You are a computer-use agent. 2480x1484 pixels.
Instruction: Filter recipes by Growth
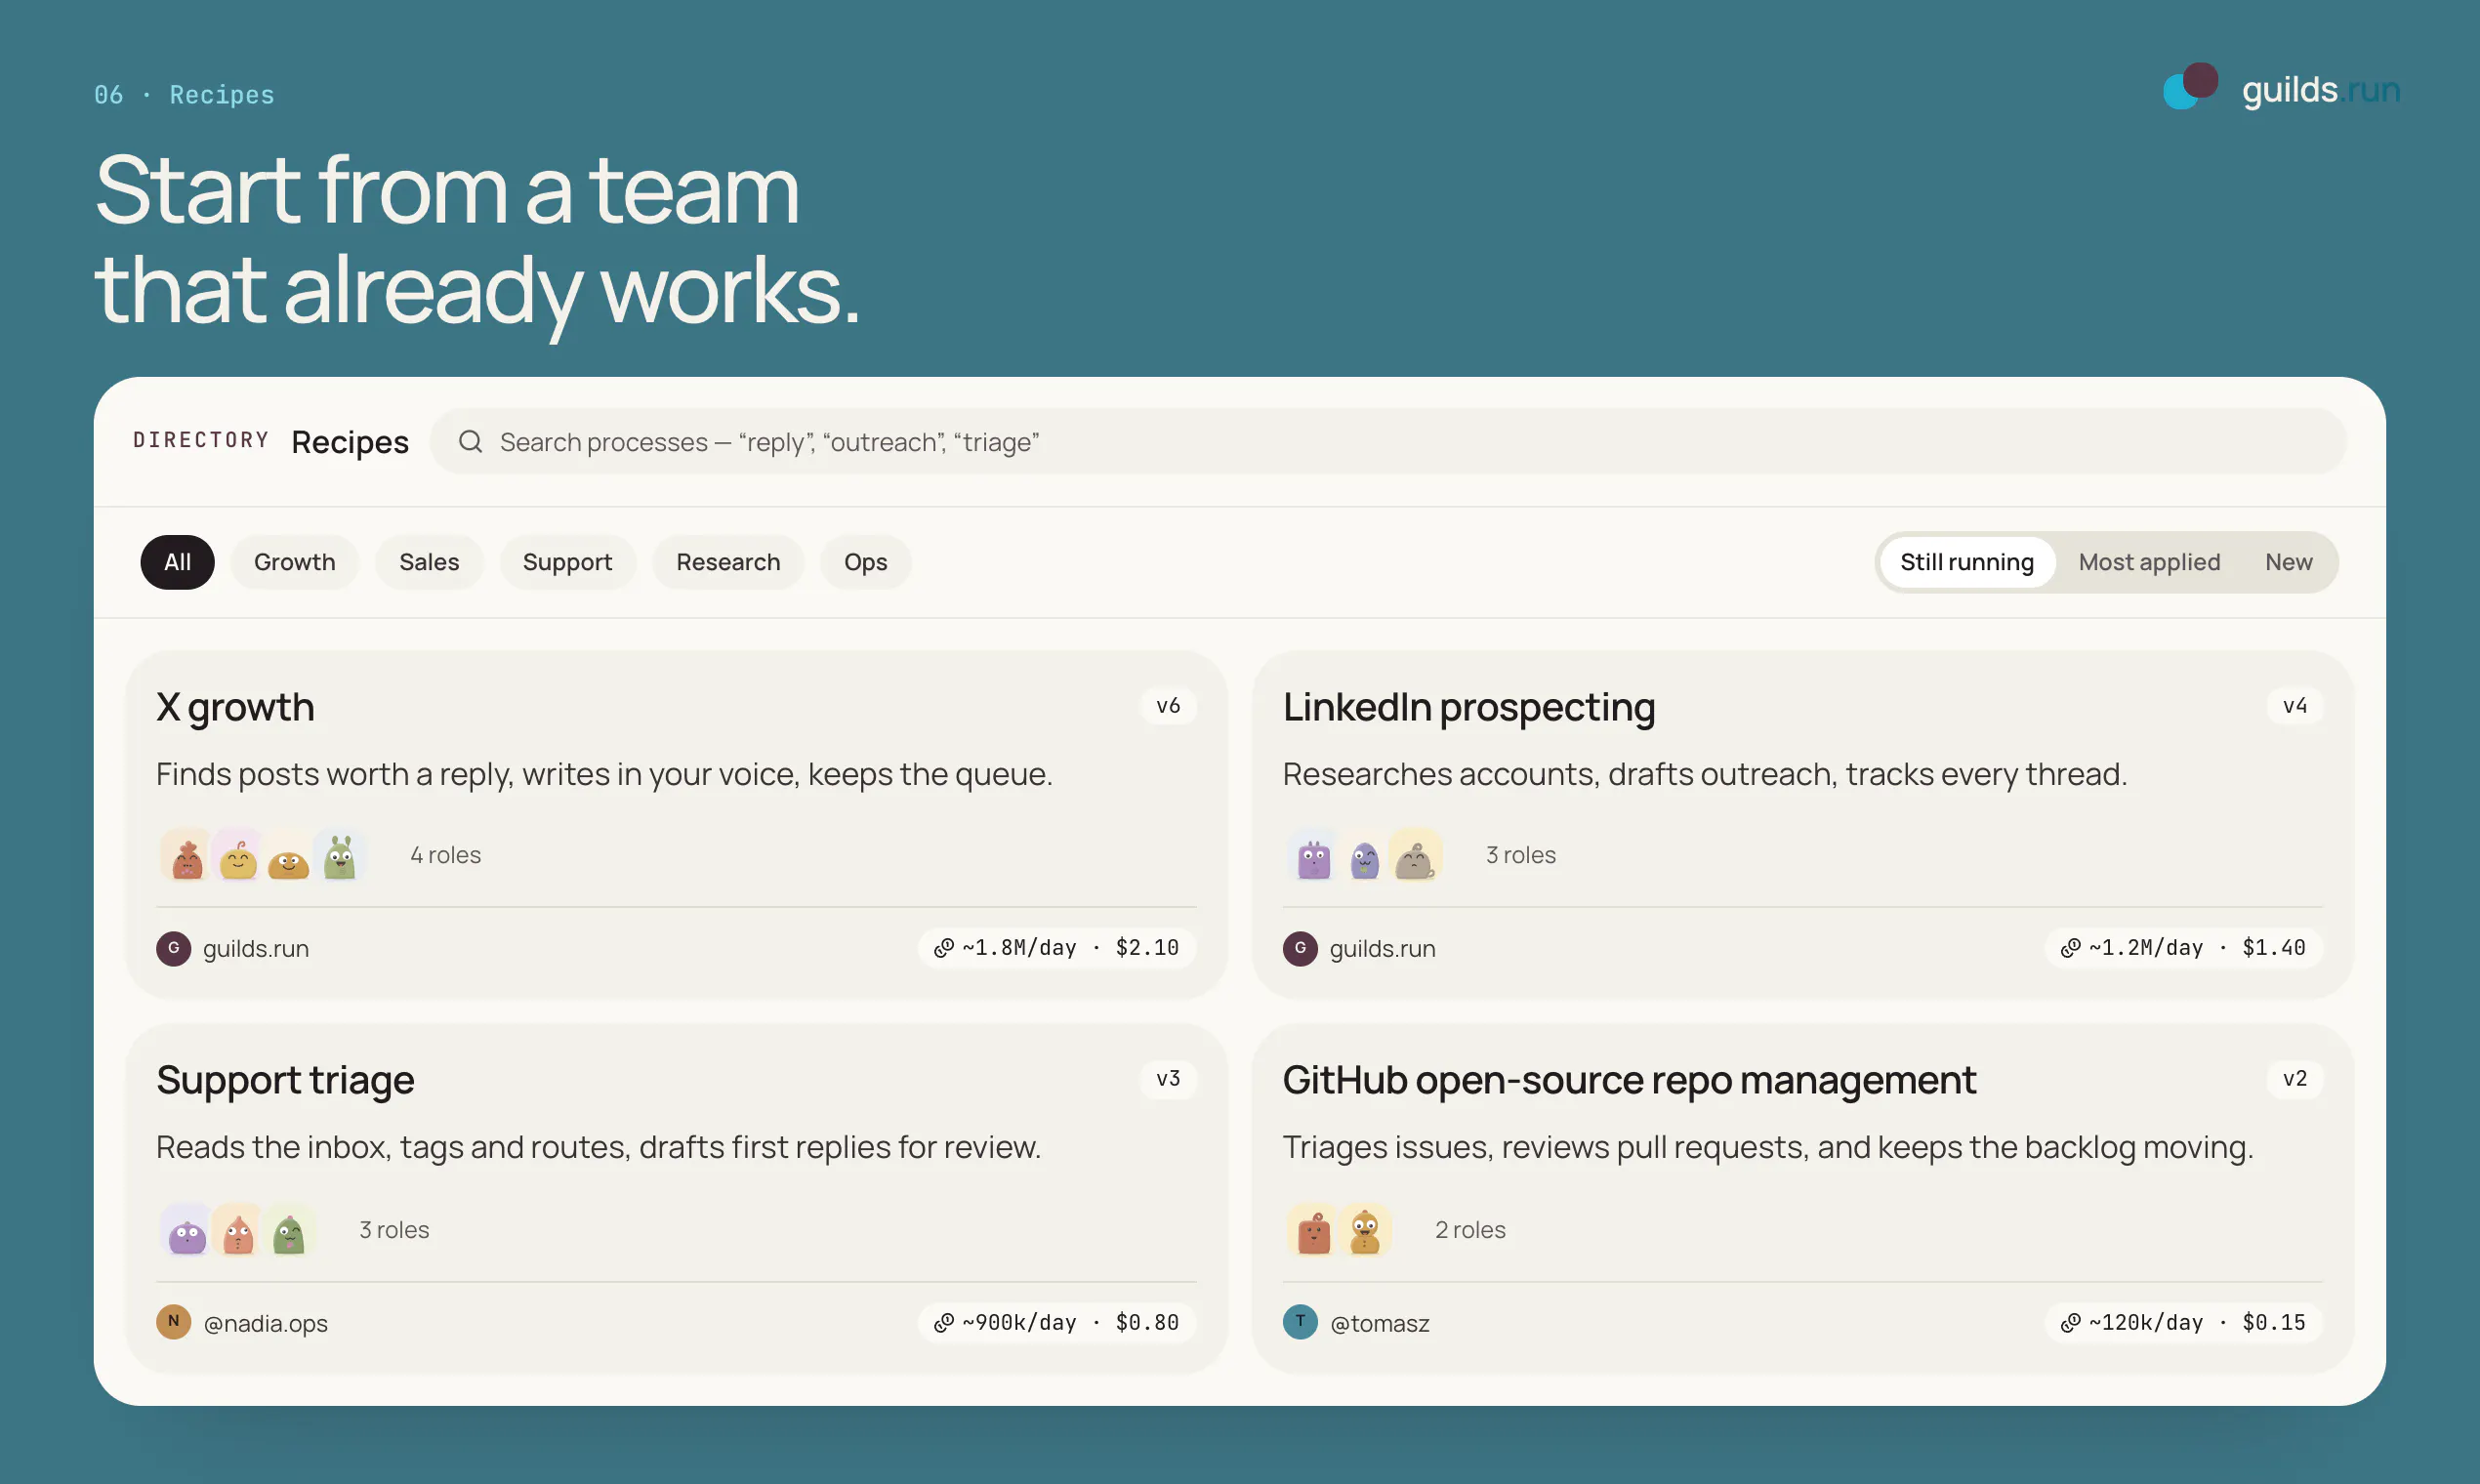(294, 562)
